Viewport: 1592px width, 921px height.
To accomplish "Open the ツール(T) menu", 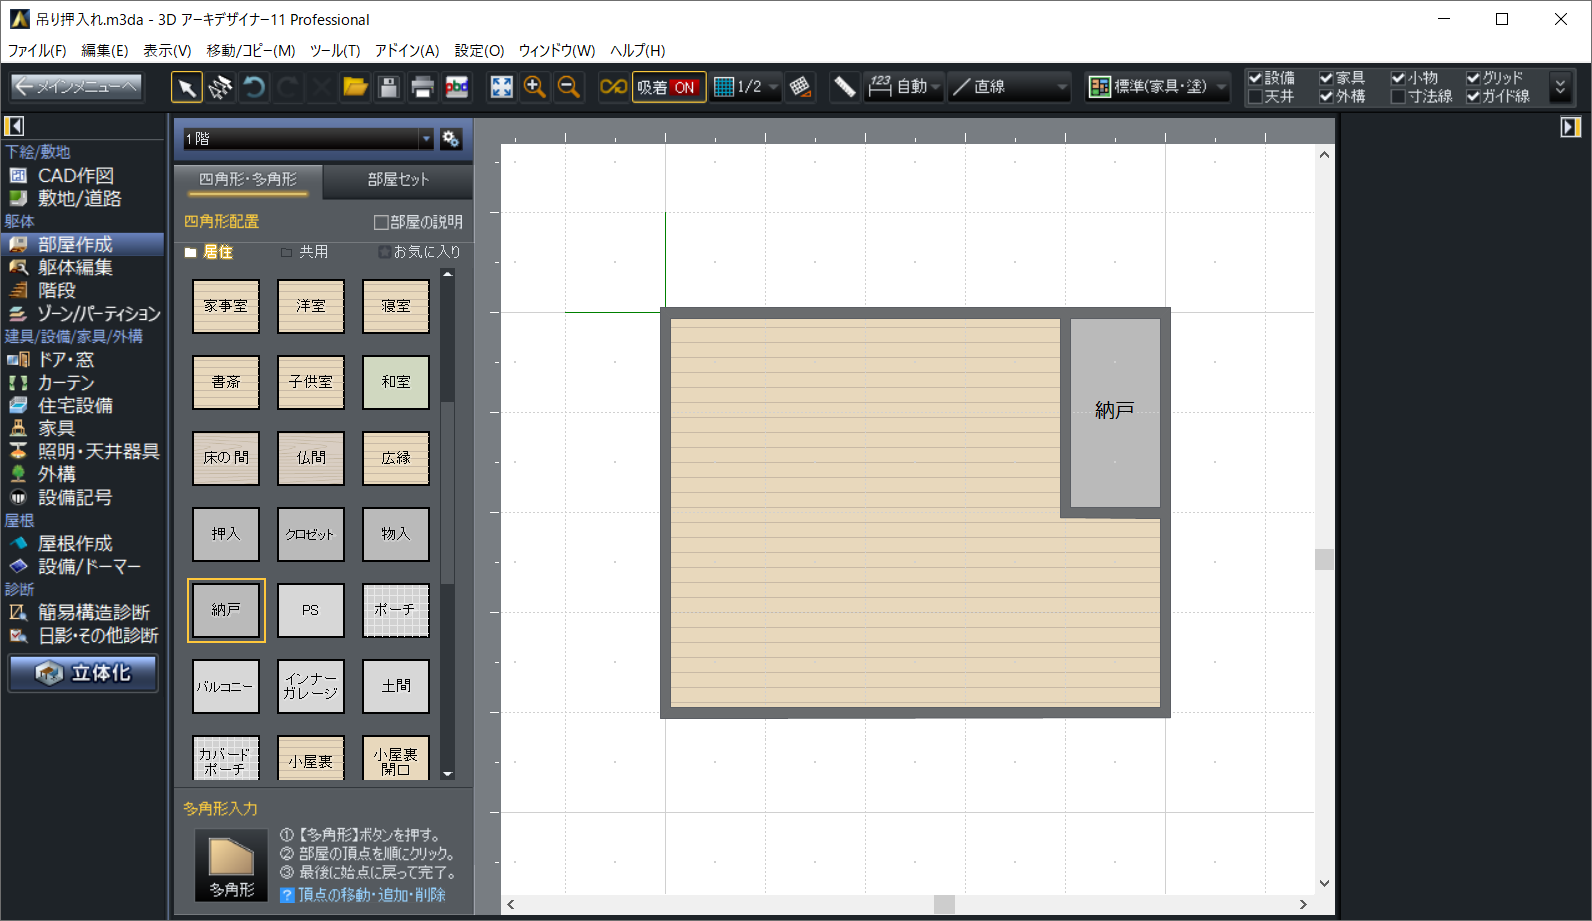I will tap(334, 50).
